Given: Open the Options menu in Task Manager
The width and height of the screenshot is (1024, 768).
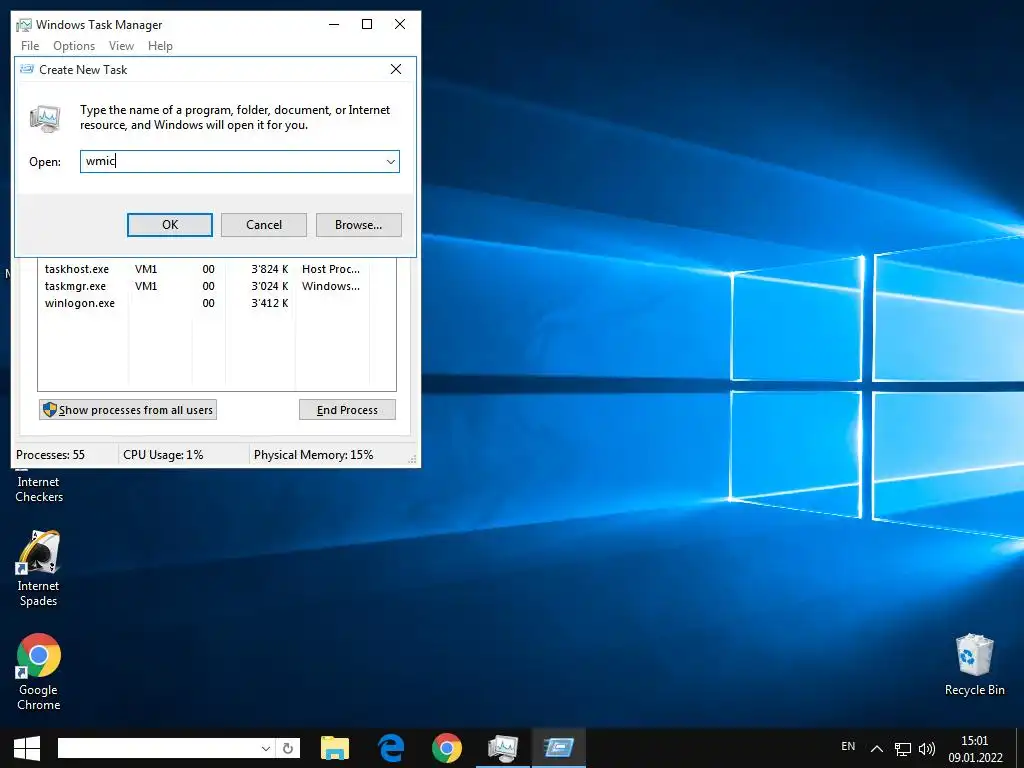Looking at the screenshot, I should pyautogui.click(x=74, y=46).
